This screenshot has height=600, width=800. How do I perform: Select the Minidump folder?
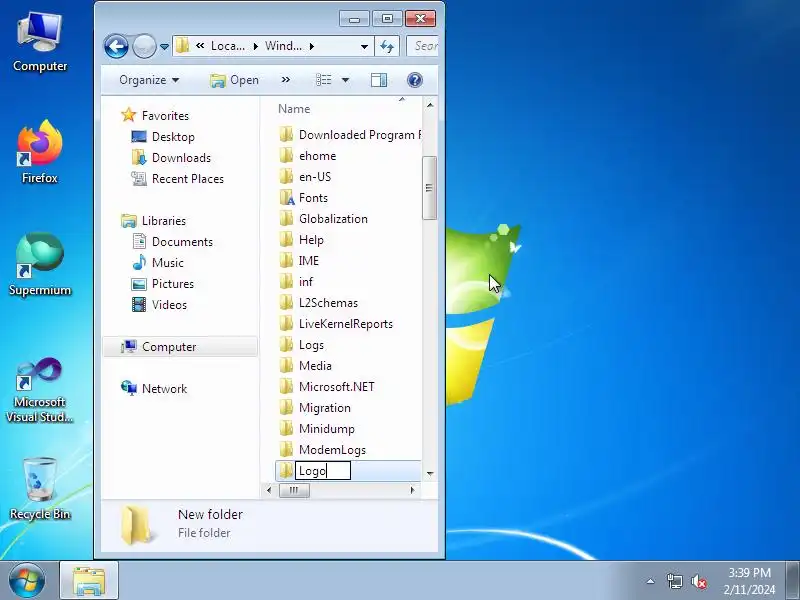click(x=317, y=429)
